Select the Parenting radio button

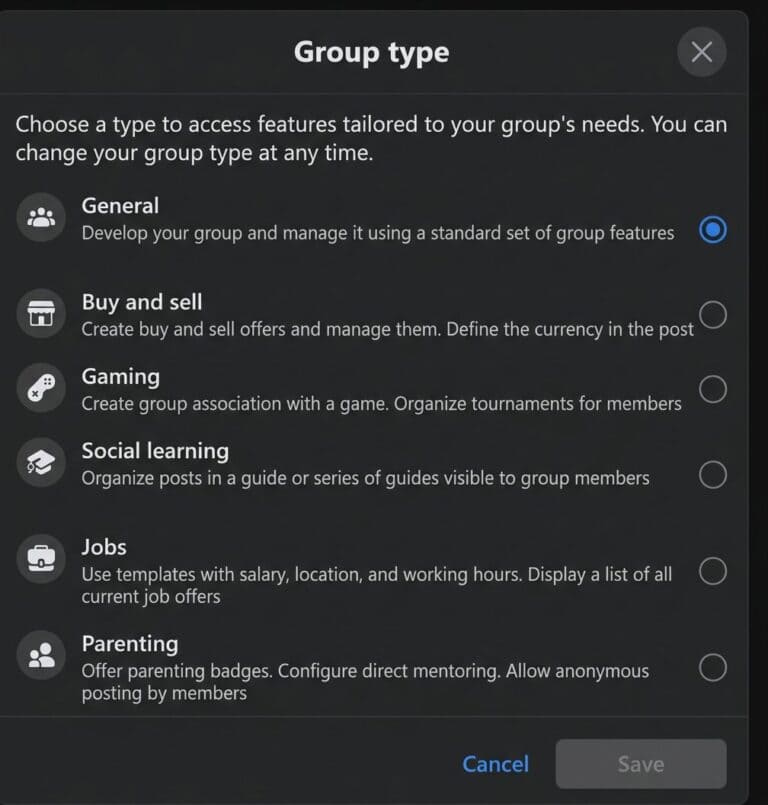coord(714,667)
